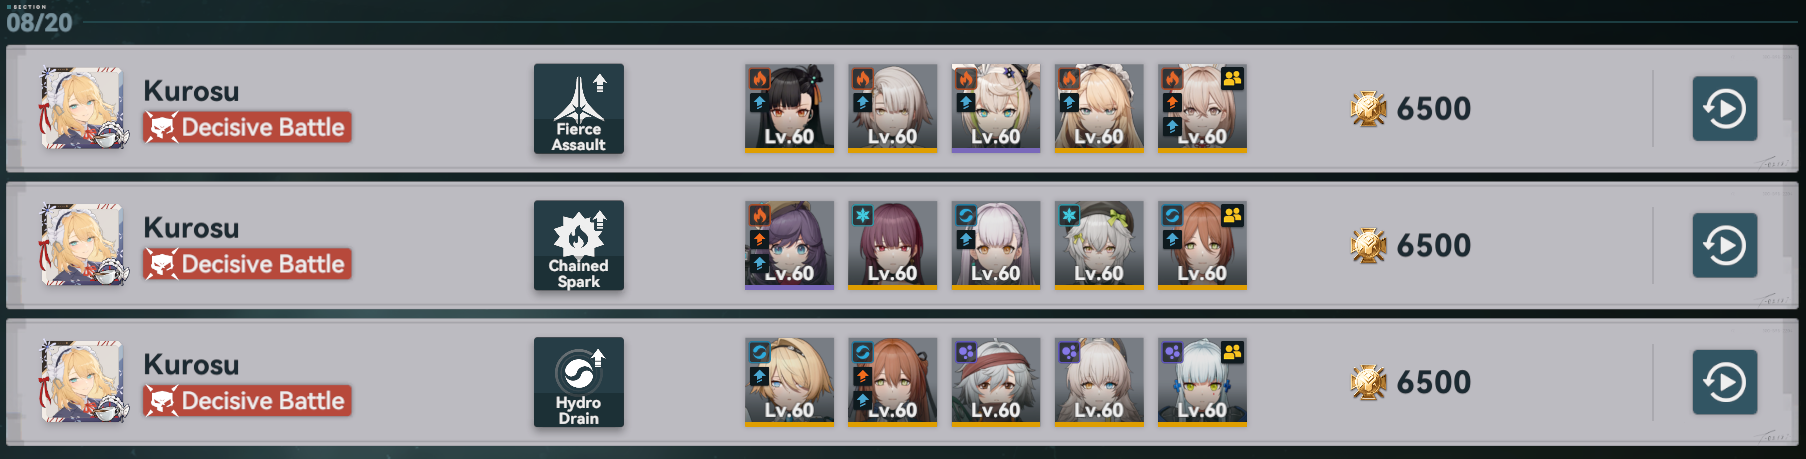Click the Fierce Assault buff icon
Viewport: 1806px width, 459px height.
[x=579, y=109]
